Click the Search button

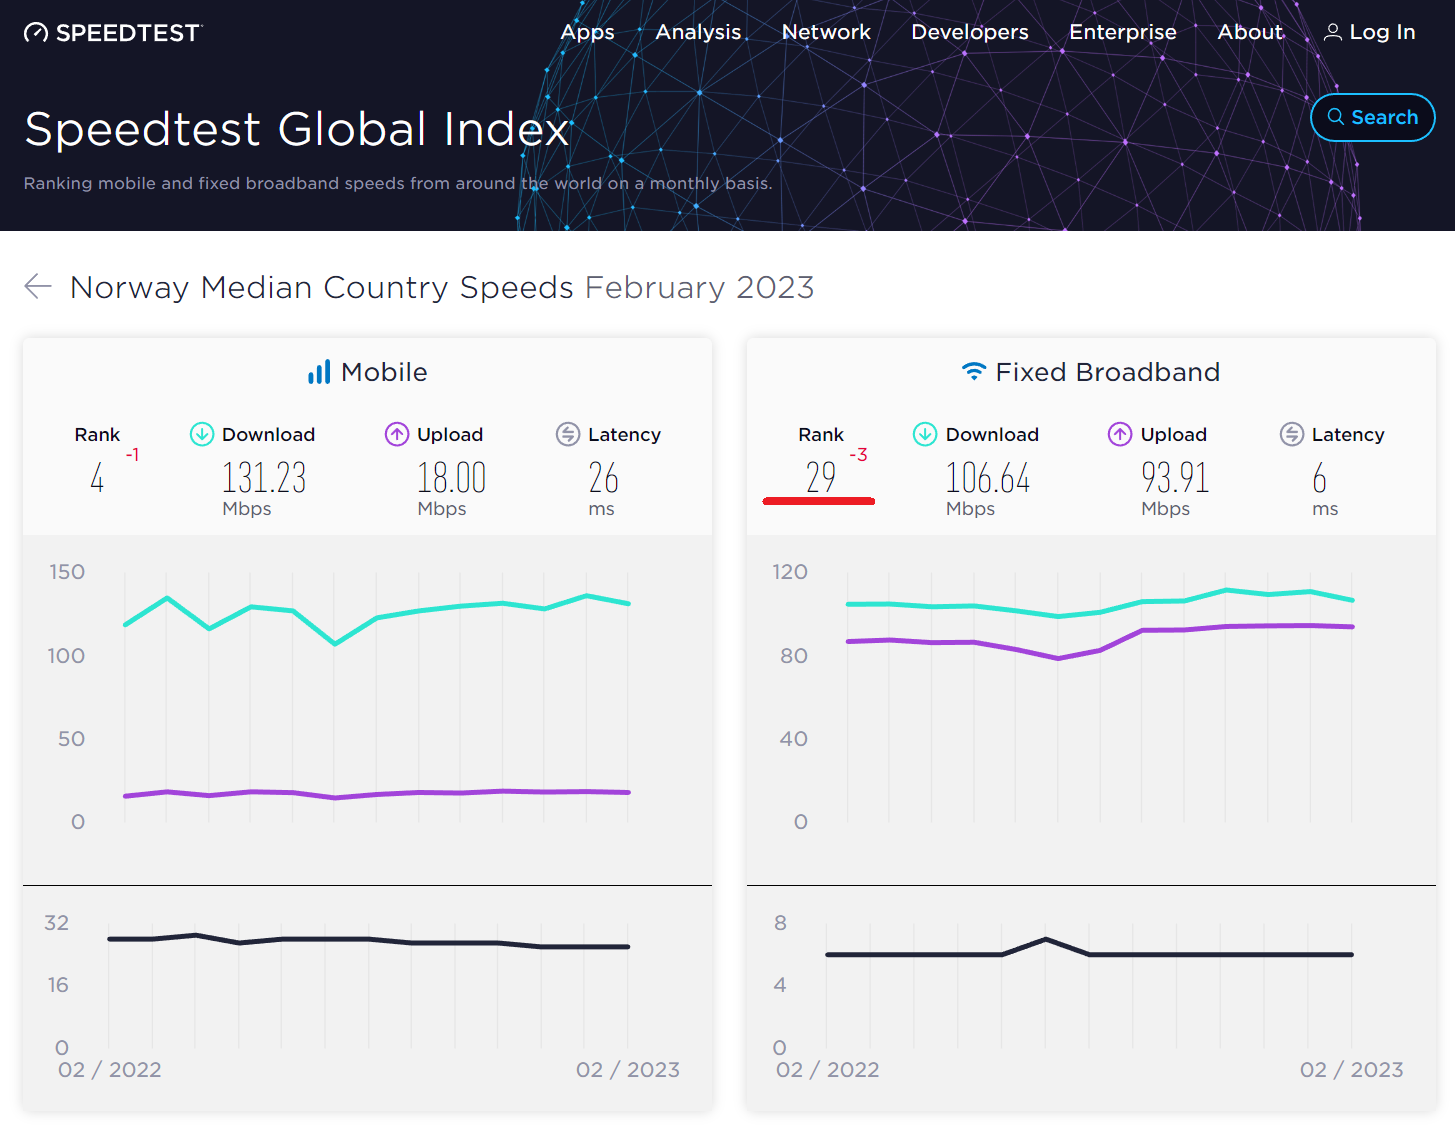coord(1373,117)
